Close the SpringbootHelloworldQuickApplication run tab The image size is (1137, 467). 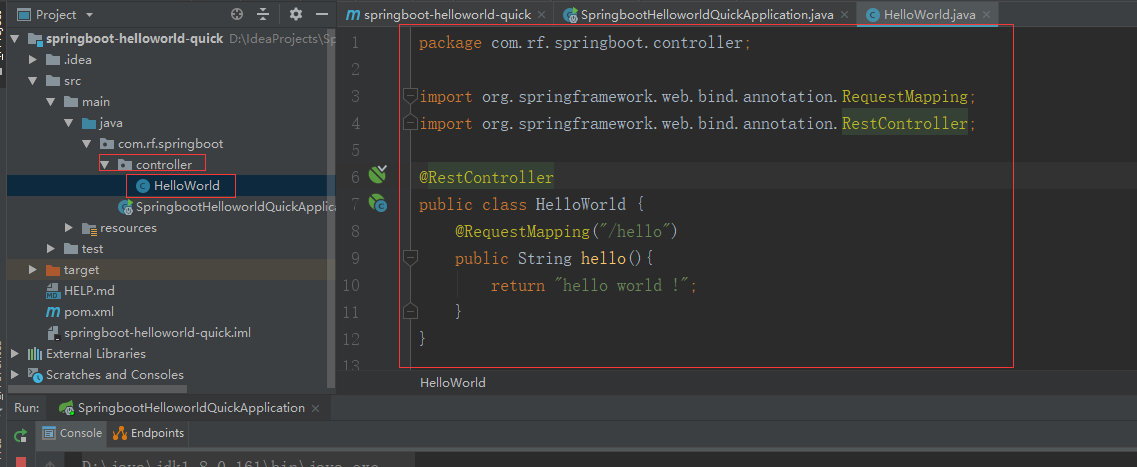317,408
